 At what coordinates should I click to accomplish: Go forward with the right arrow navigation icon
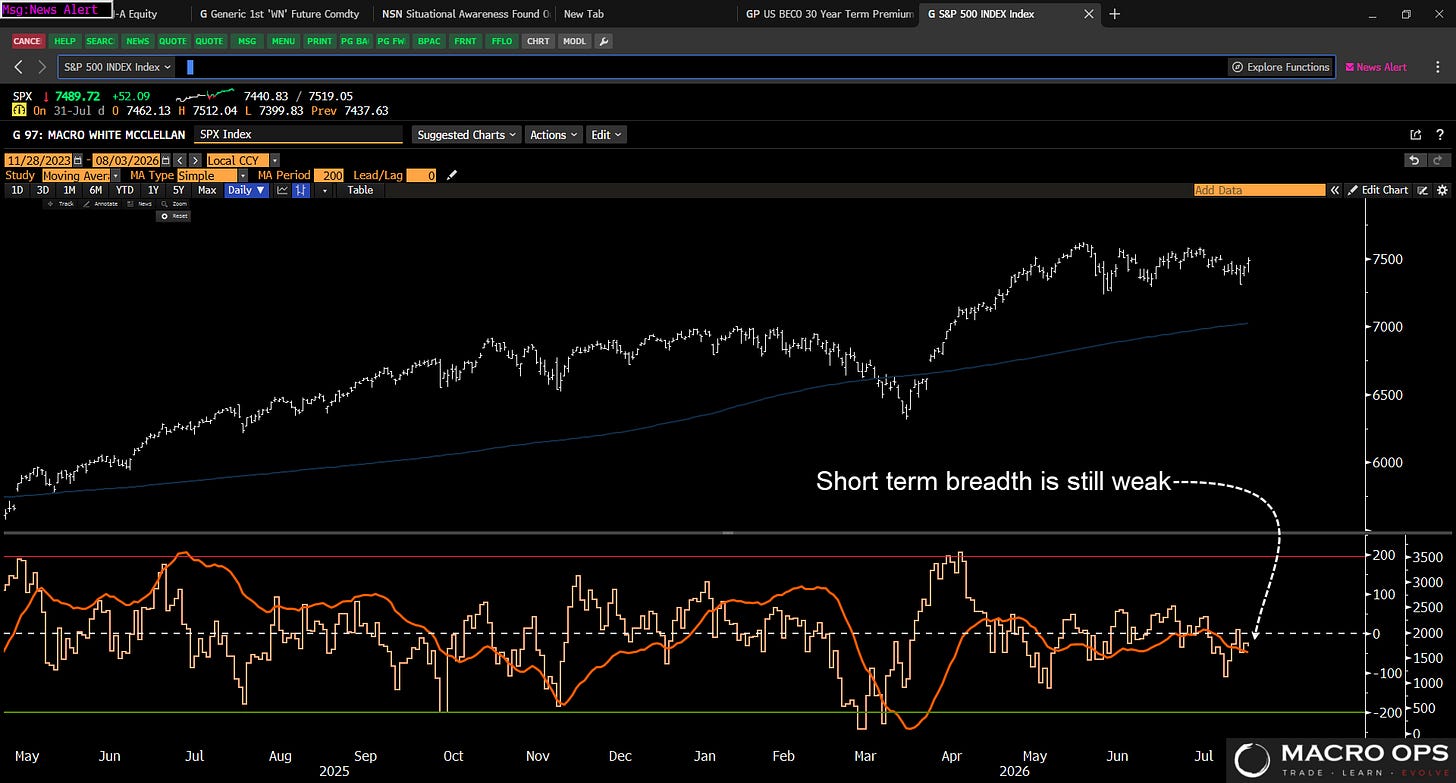[42, 67]
